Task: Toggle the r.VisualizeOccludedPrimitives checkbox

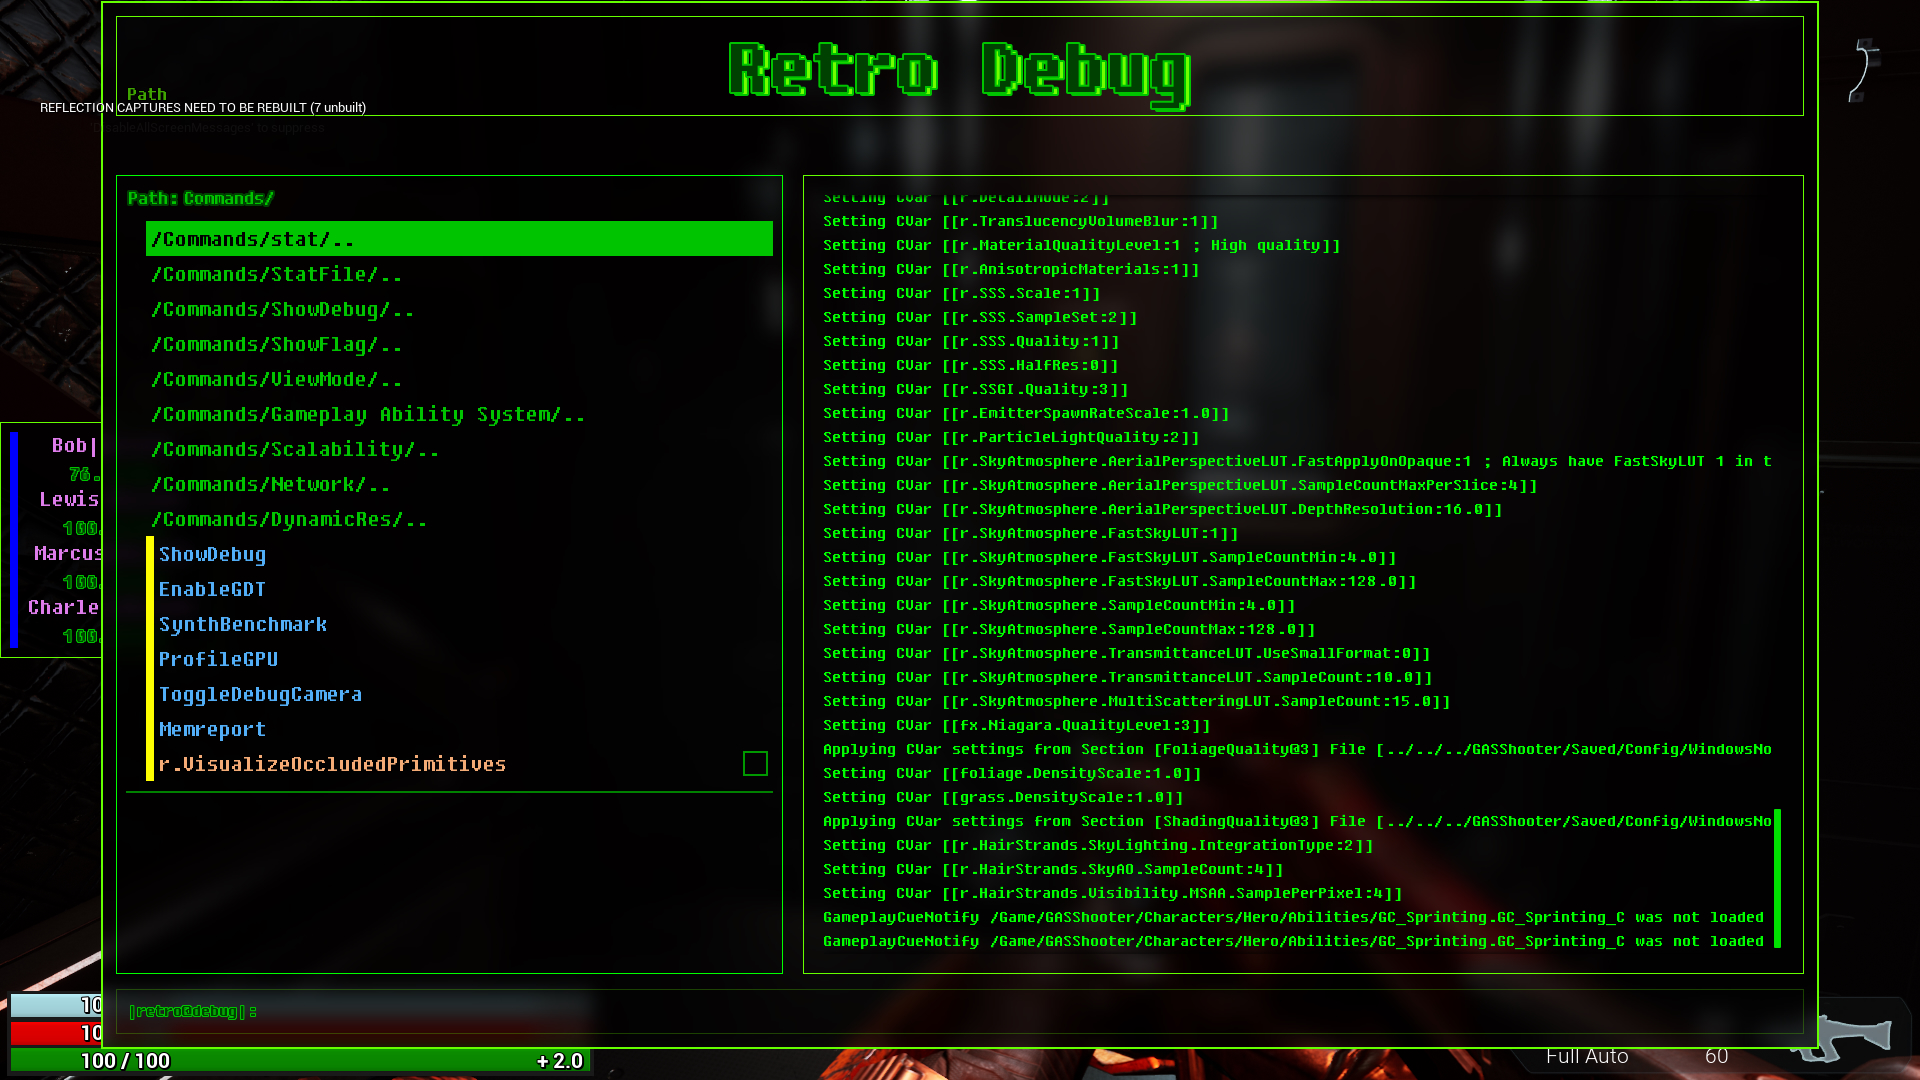Action: pyautogui.click(x=755, y=764)
